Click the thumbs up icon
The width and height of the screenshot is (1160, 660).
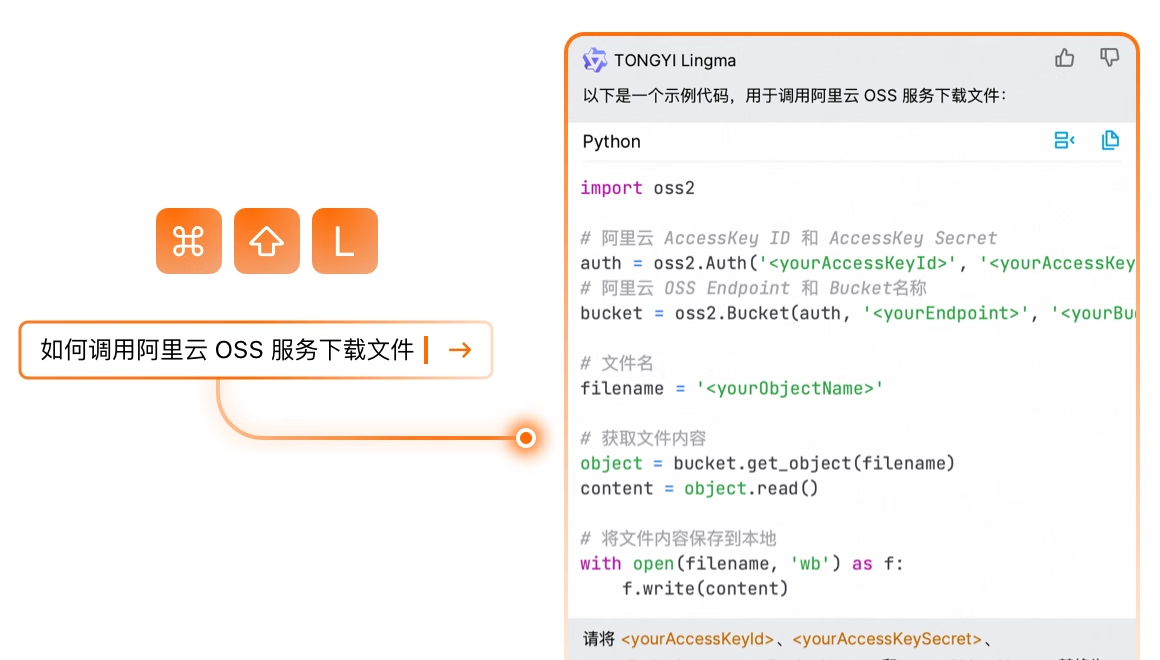tap(1065, 58)
